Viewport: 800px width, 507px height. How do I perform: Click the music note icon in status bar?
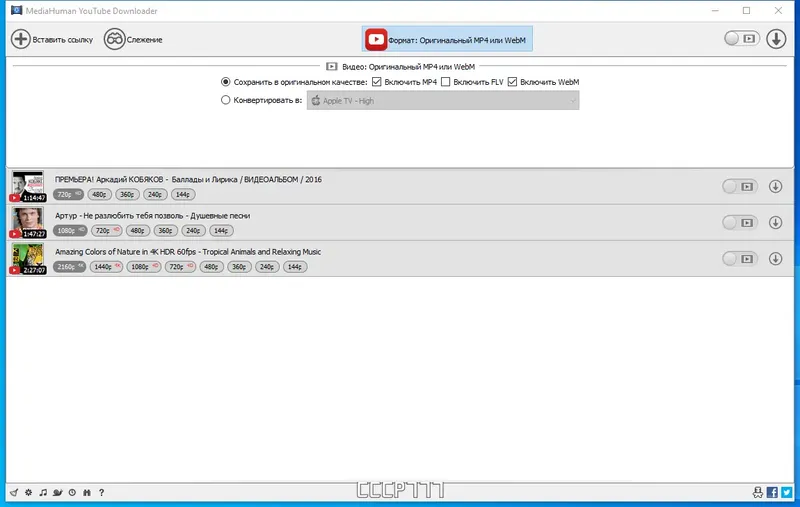coord(43,492)
